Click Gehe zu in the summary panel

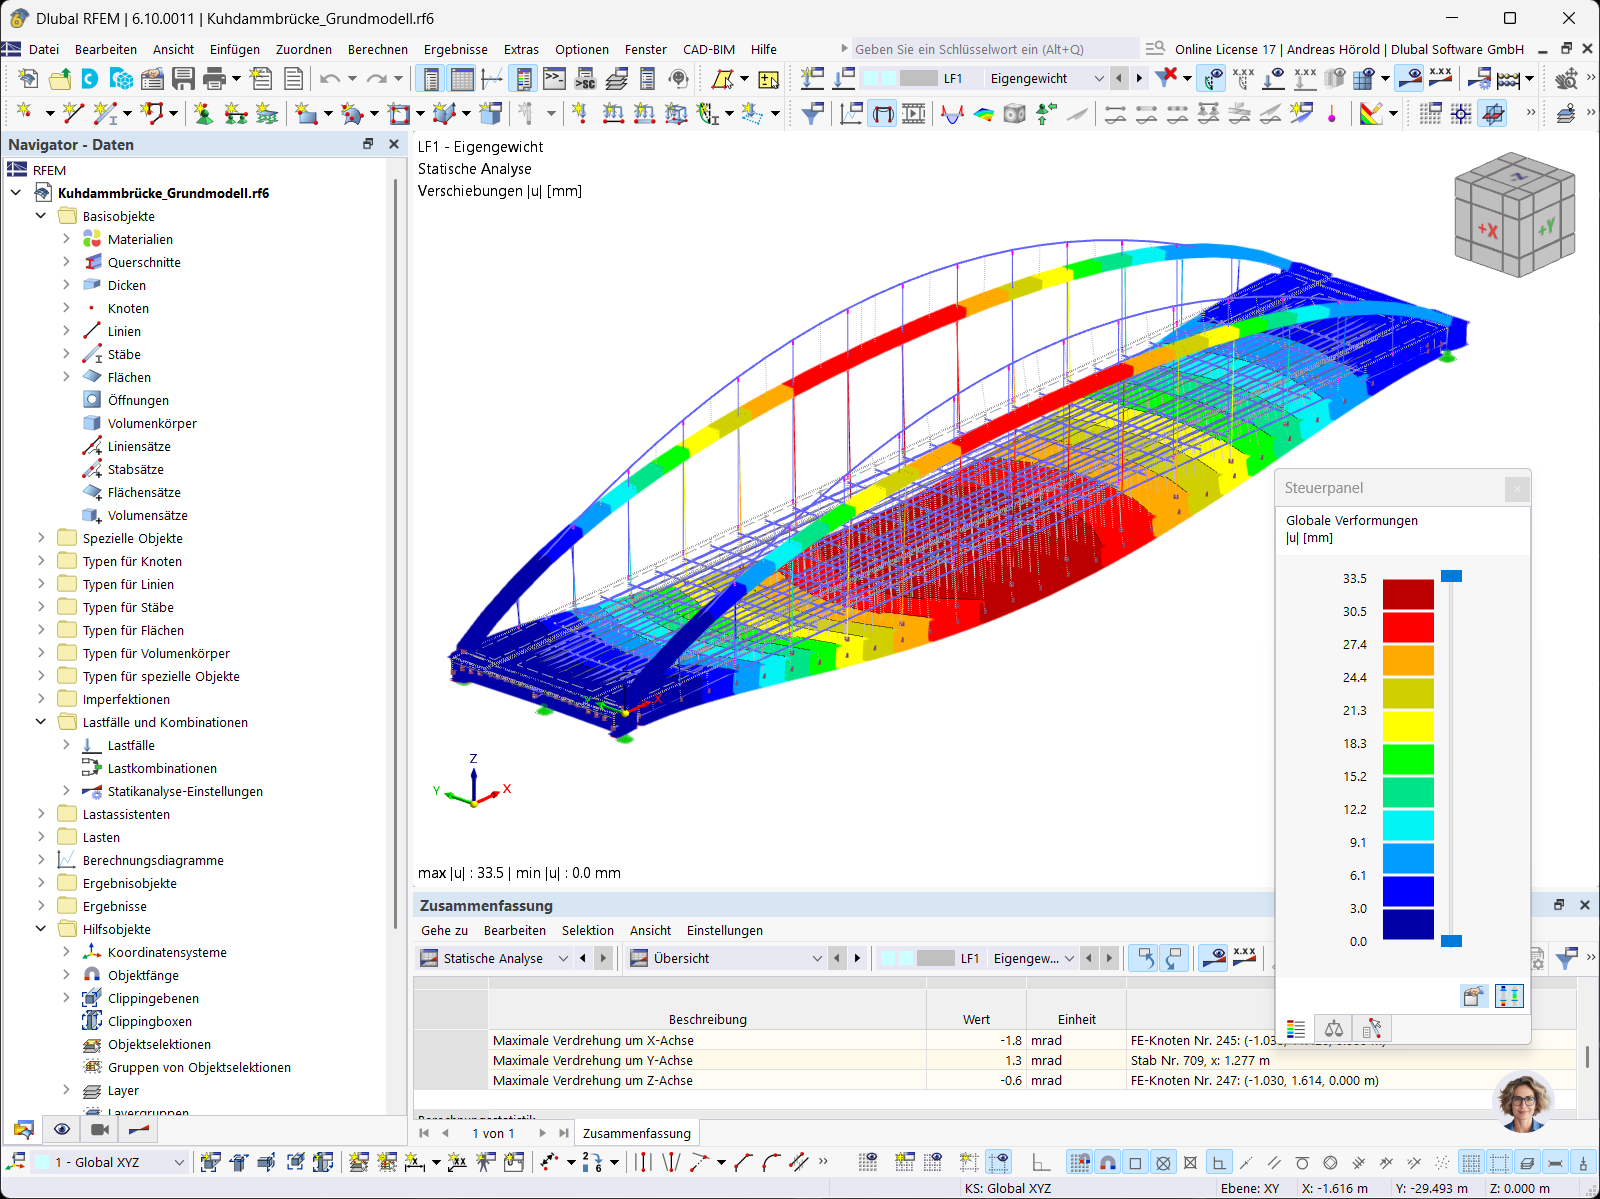[x=442, y=930]
